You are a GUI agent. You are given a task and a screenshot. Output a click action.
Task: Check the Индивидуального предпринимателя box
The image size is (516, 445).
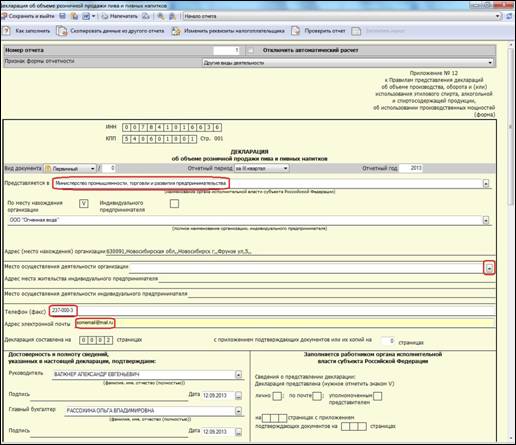pyautogui.click(x=174, y=203)
